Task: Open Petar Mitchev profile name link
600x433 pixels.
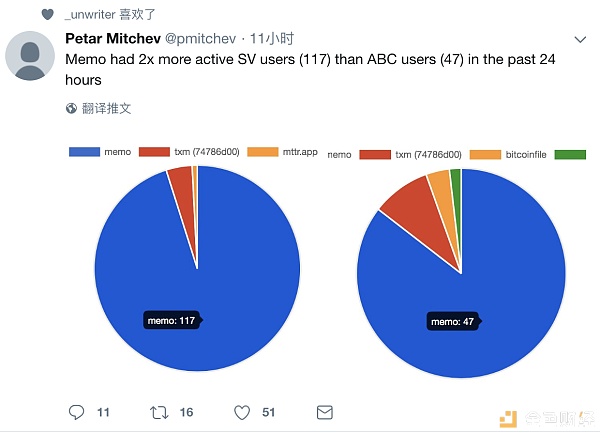Action: pyautogui.click(x=113, y=39)
